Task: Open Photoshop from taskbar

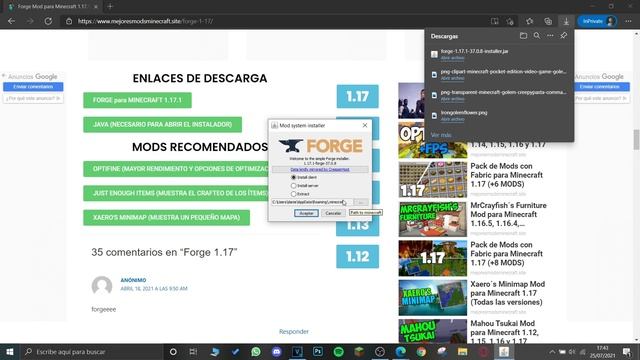Action: point(318,352)
